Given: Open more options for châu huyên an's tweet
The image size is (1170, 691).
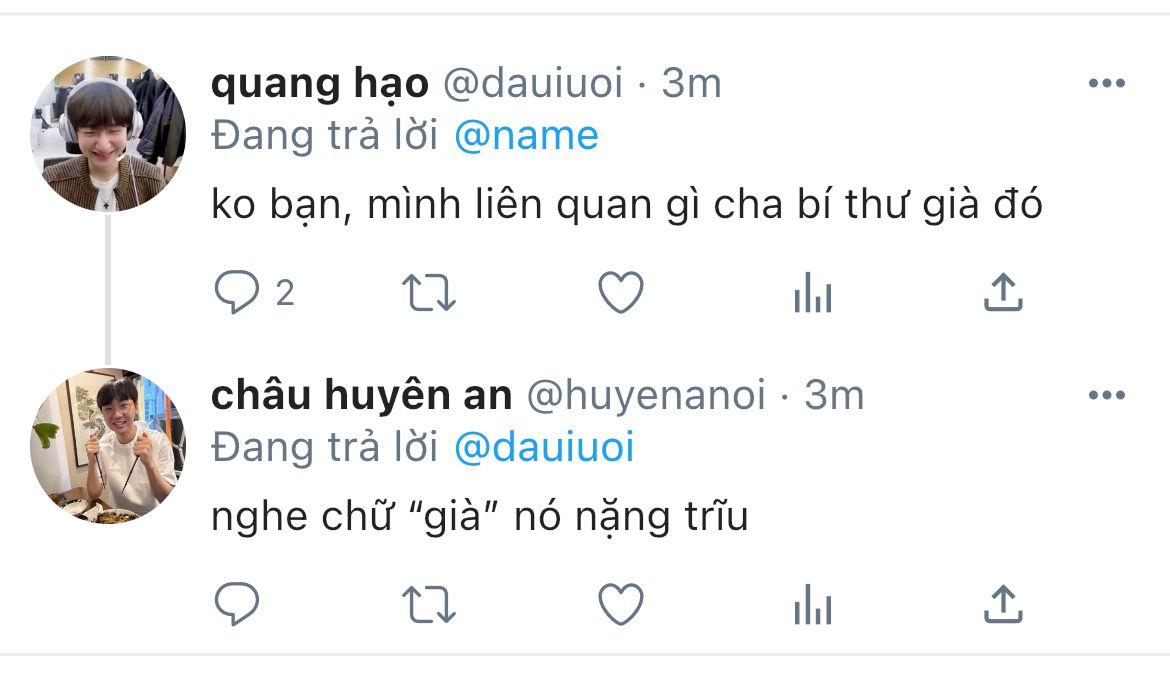Looking at the screenshot, I should click(x=1107, y=395).
